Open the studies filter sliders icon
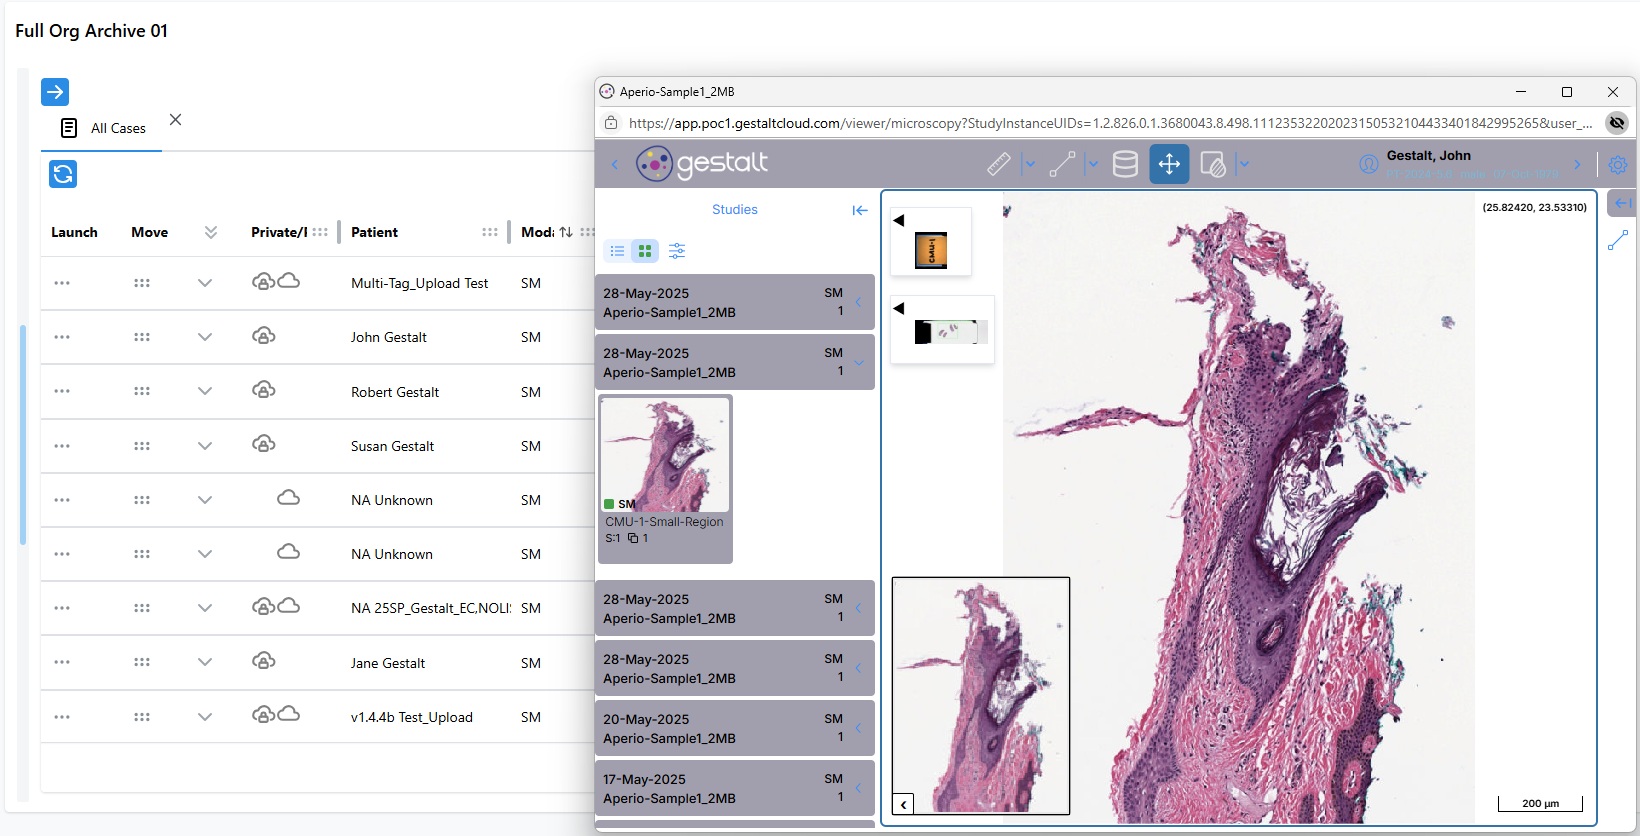The image size is (1640, 836). 677,251
